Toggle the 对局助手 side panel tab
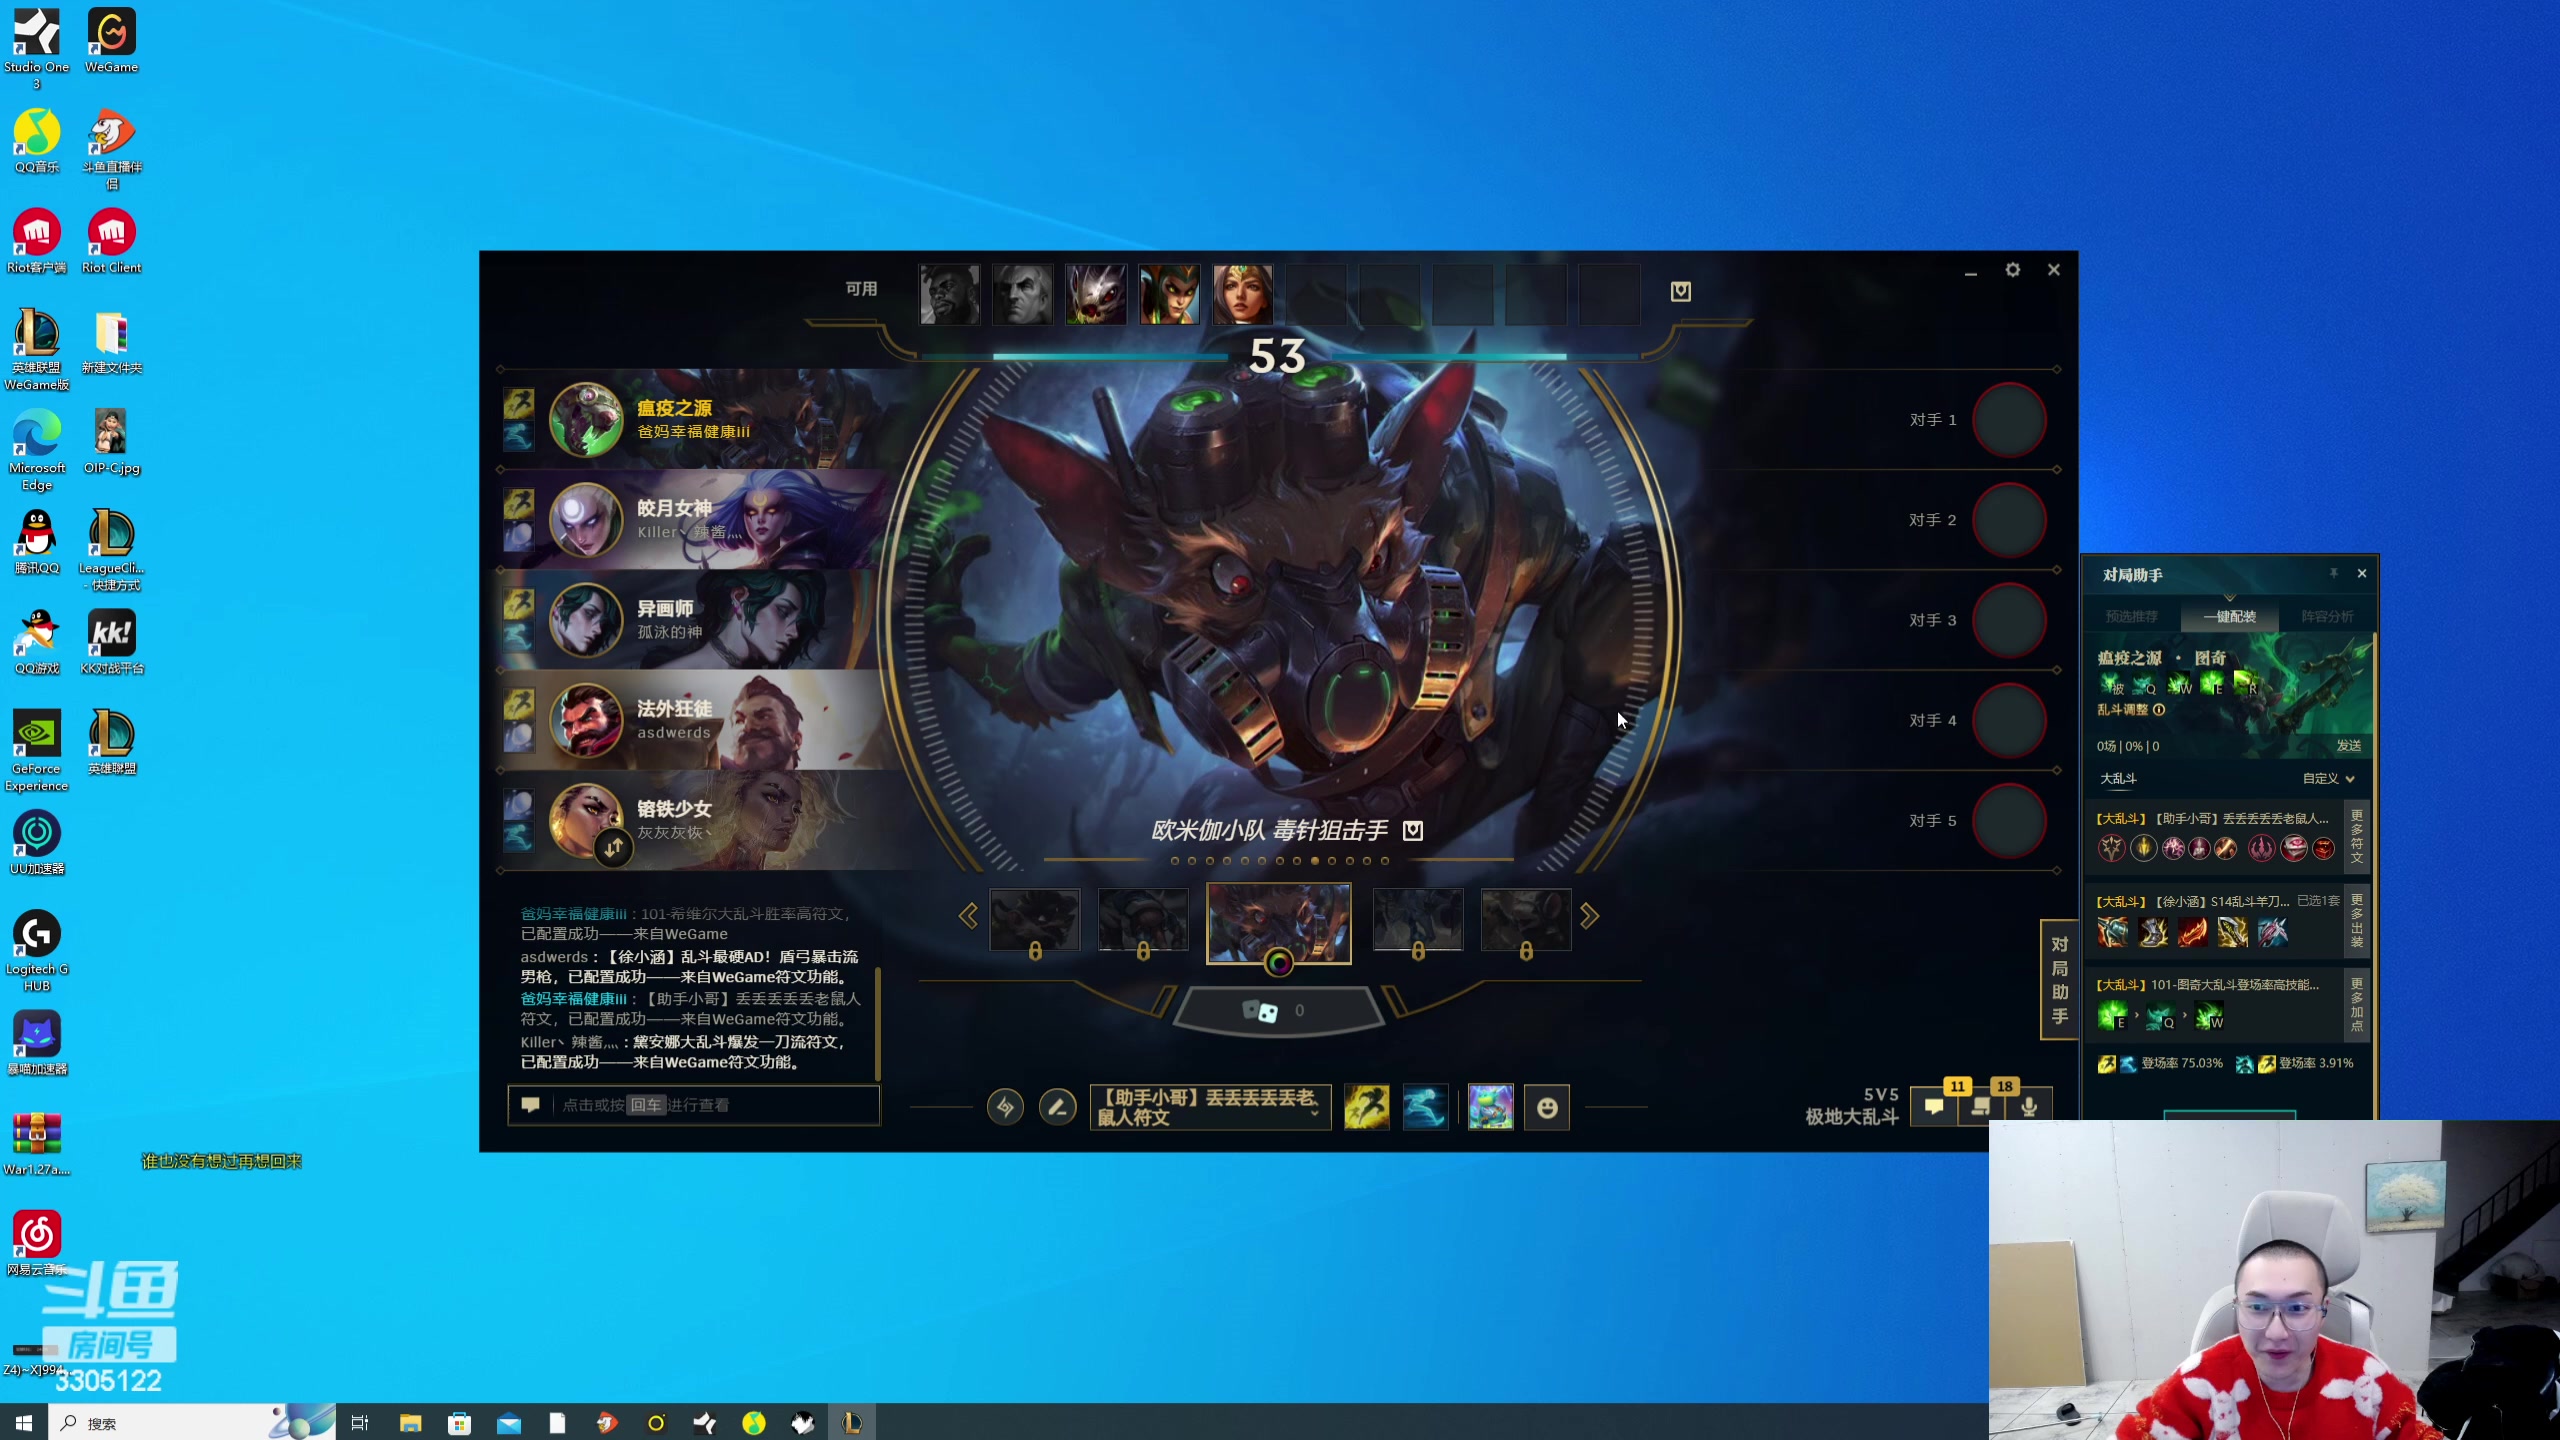Viewport: 2560px width, 1440px height. [x=2059, y=980]
